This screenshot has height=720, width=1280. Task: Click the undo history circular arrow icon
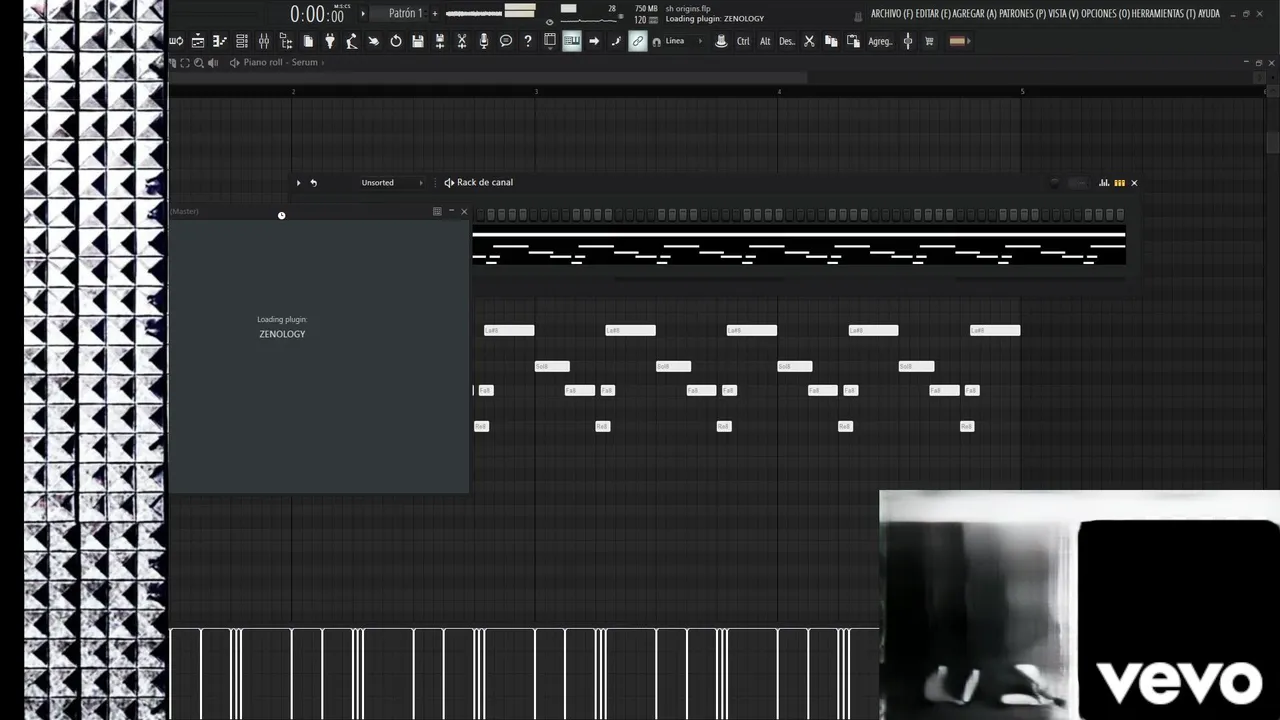coord(396,41)
